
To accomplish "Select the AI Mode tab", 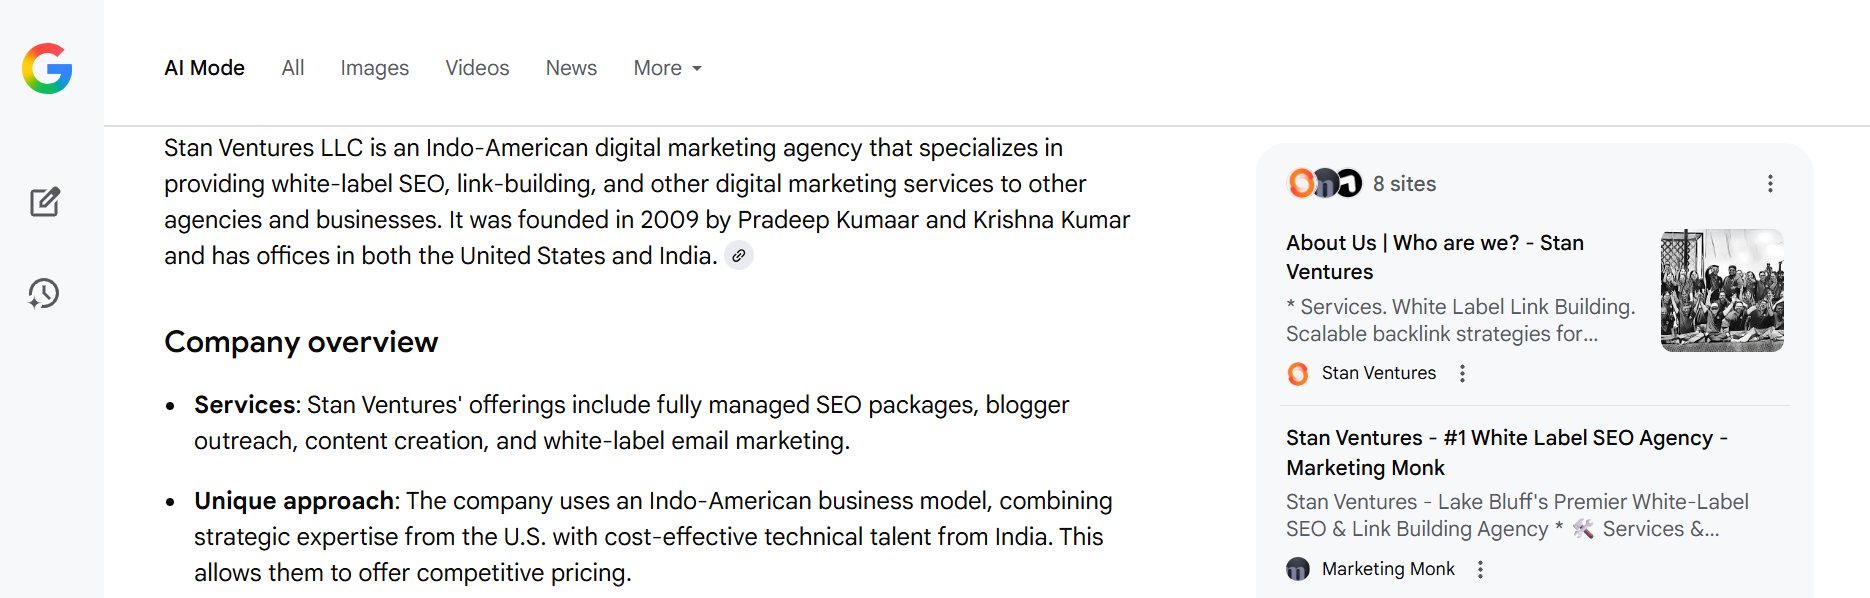I will pyautogui.click(x=204, y=68).
